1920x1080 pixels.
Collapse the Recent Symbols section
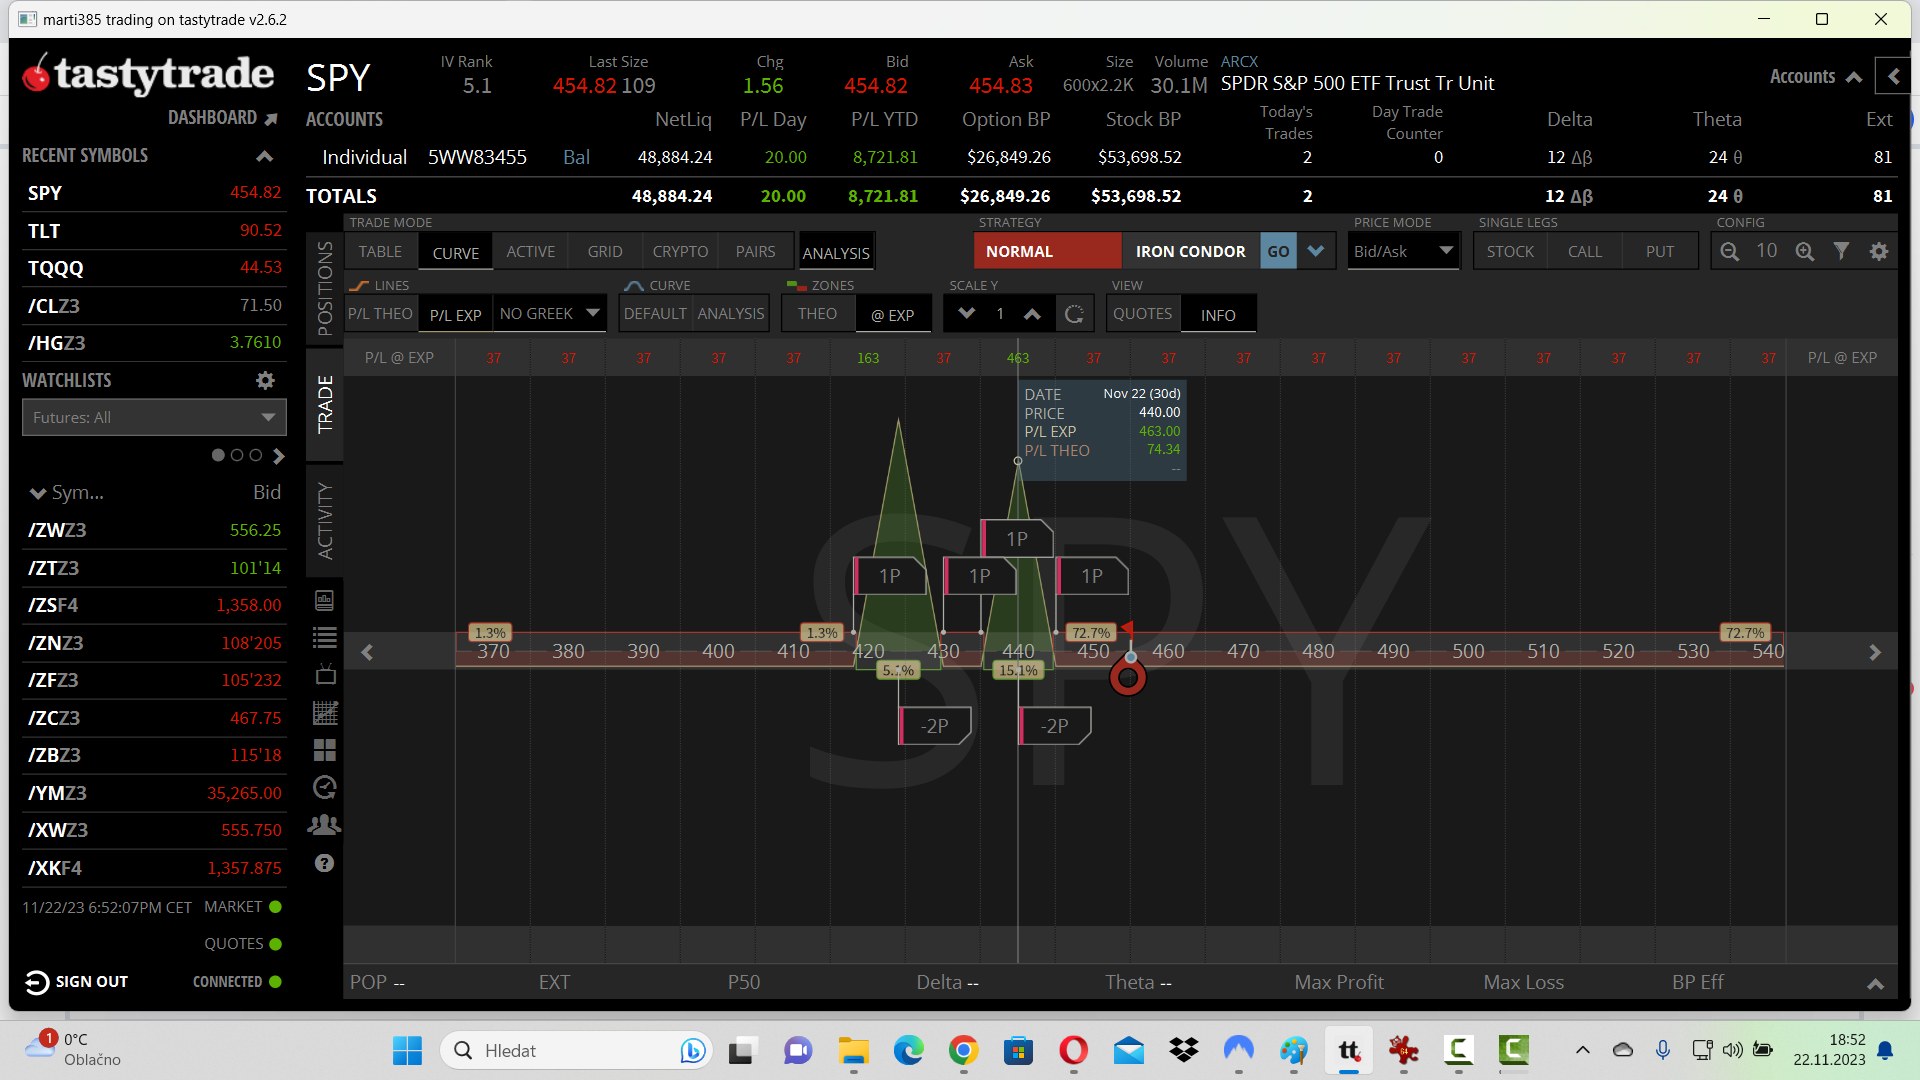pos(264,156)
